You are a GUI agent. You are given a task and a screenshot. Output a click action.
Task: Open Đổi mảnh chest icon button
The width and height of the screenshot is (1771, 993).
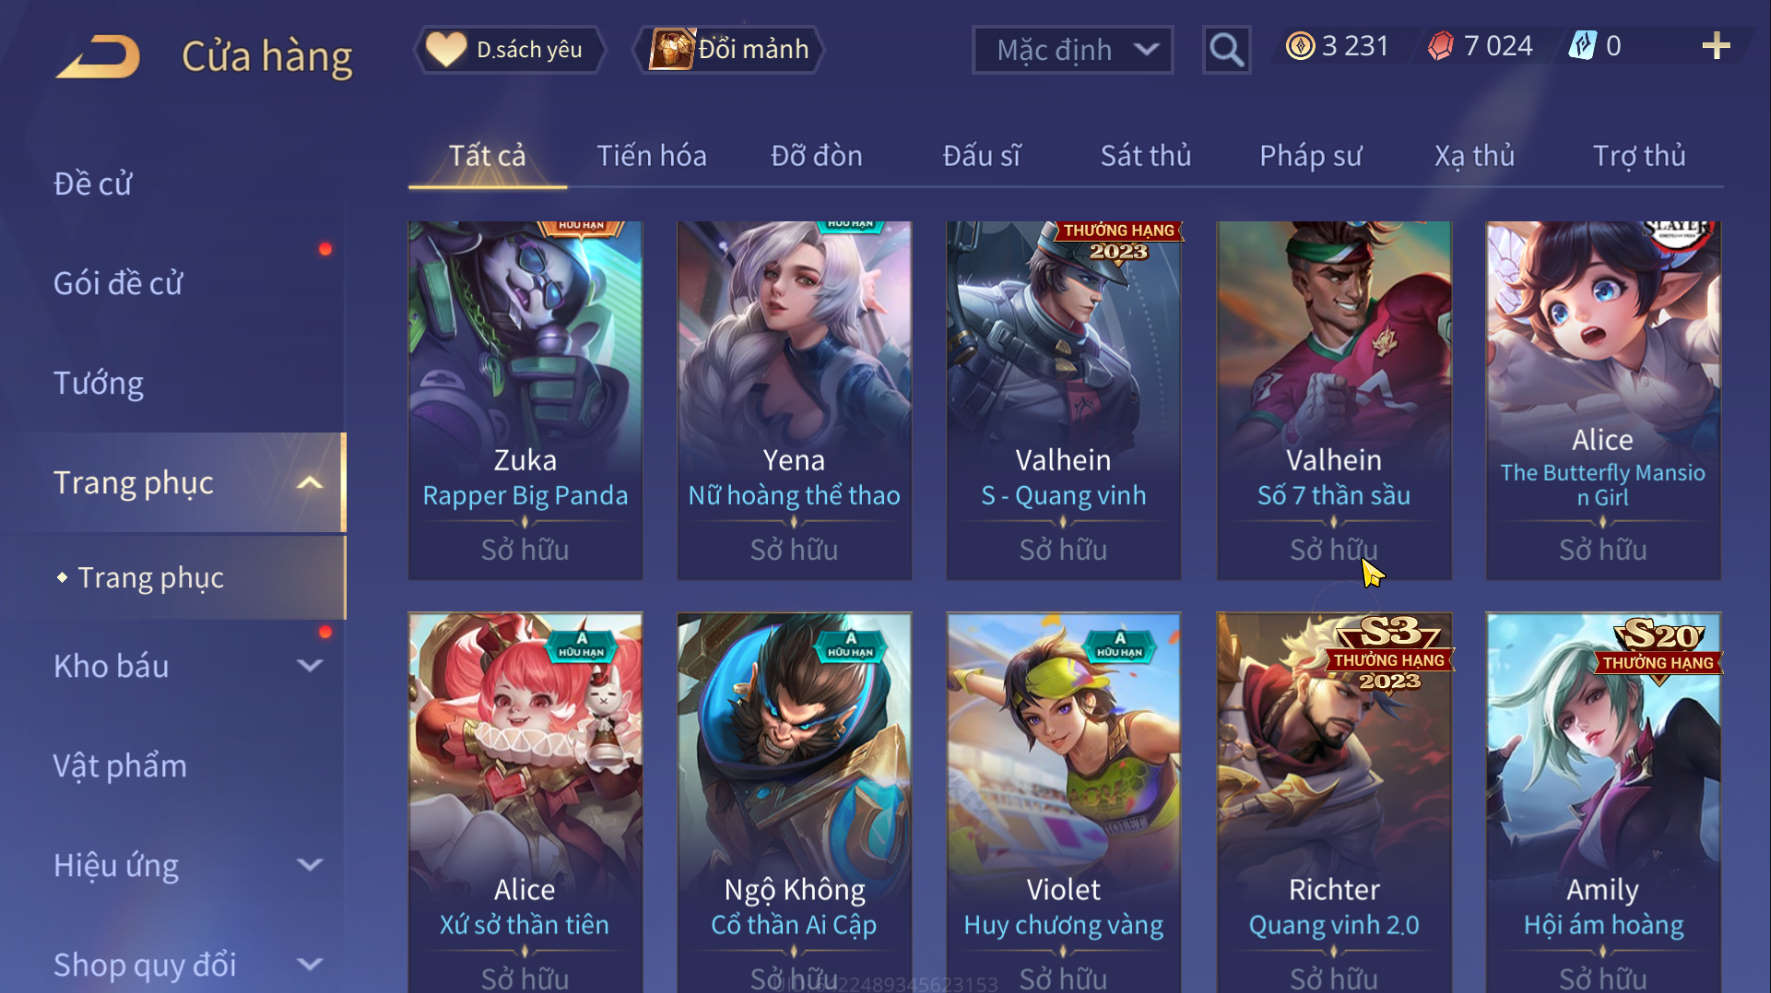[729, 49]
